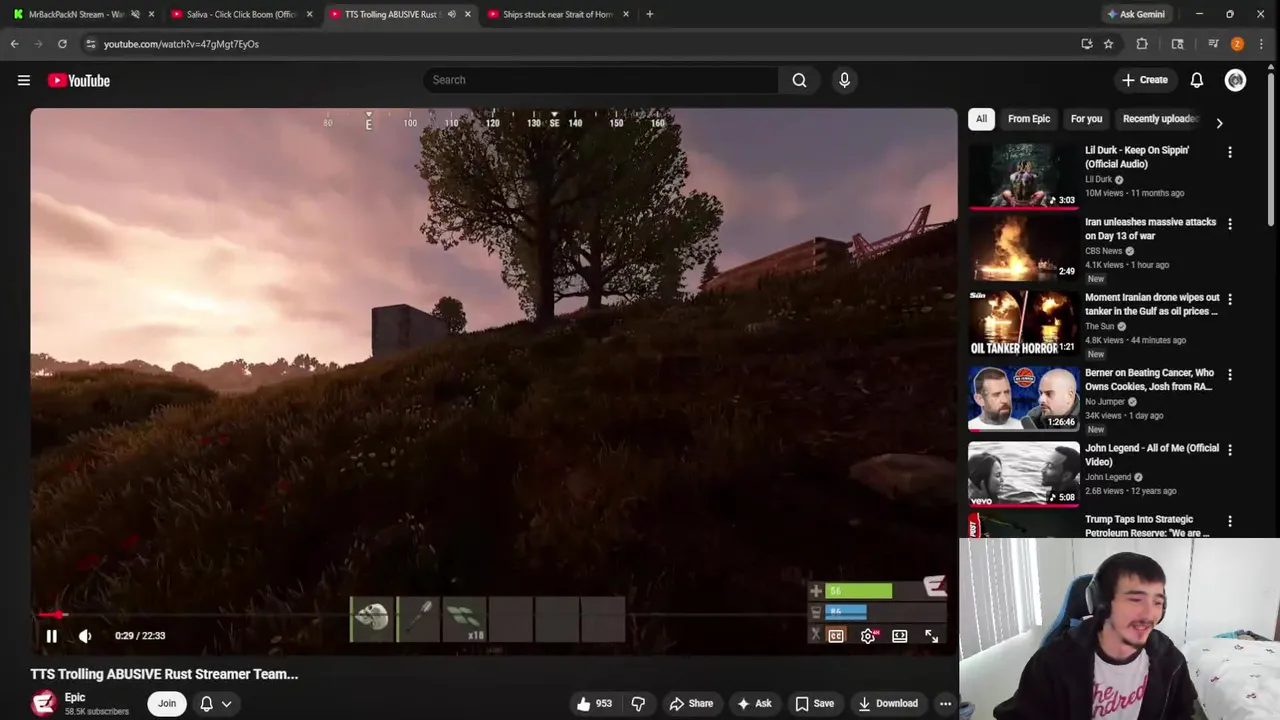Viewport: 1280px width, 720px height.
Task: Reload the current page
Action: pyautogui.click(x=62, y=44)
